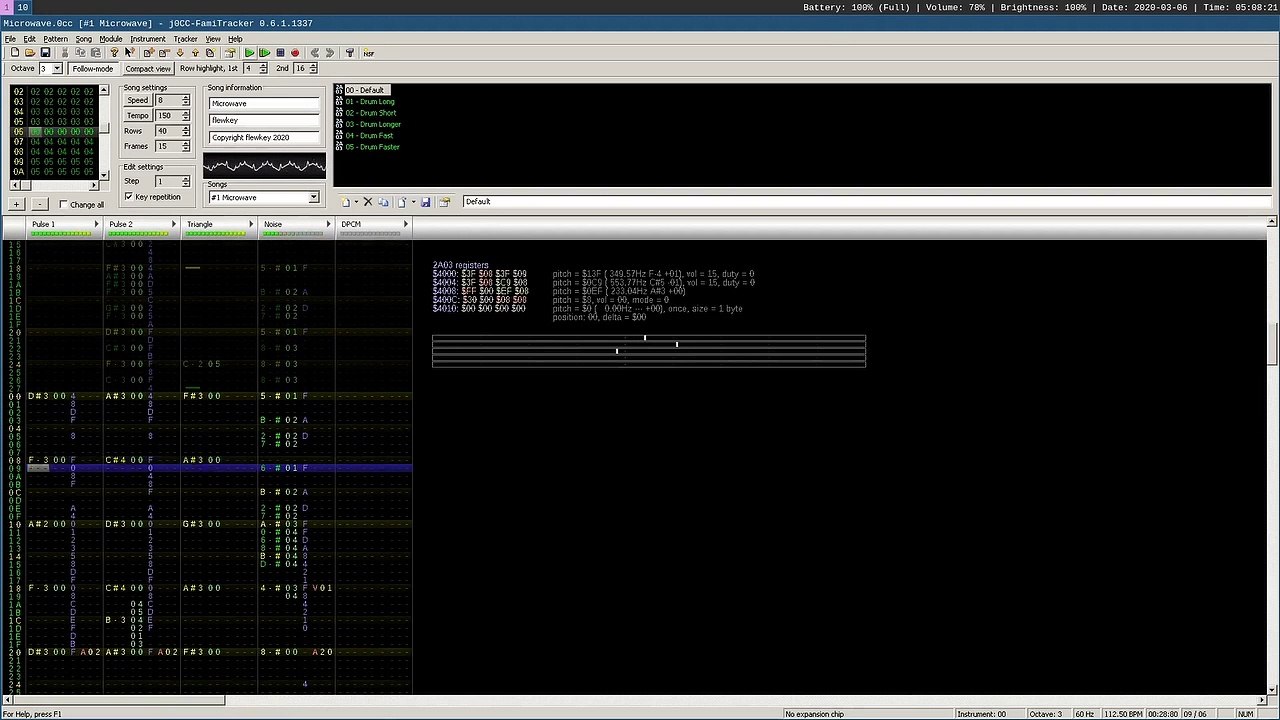Select the 03 - Drum Longer instrument
This screenshot has width=1280, height=720.
[x=373, y=124]
